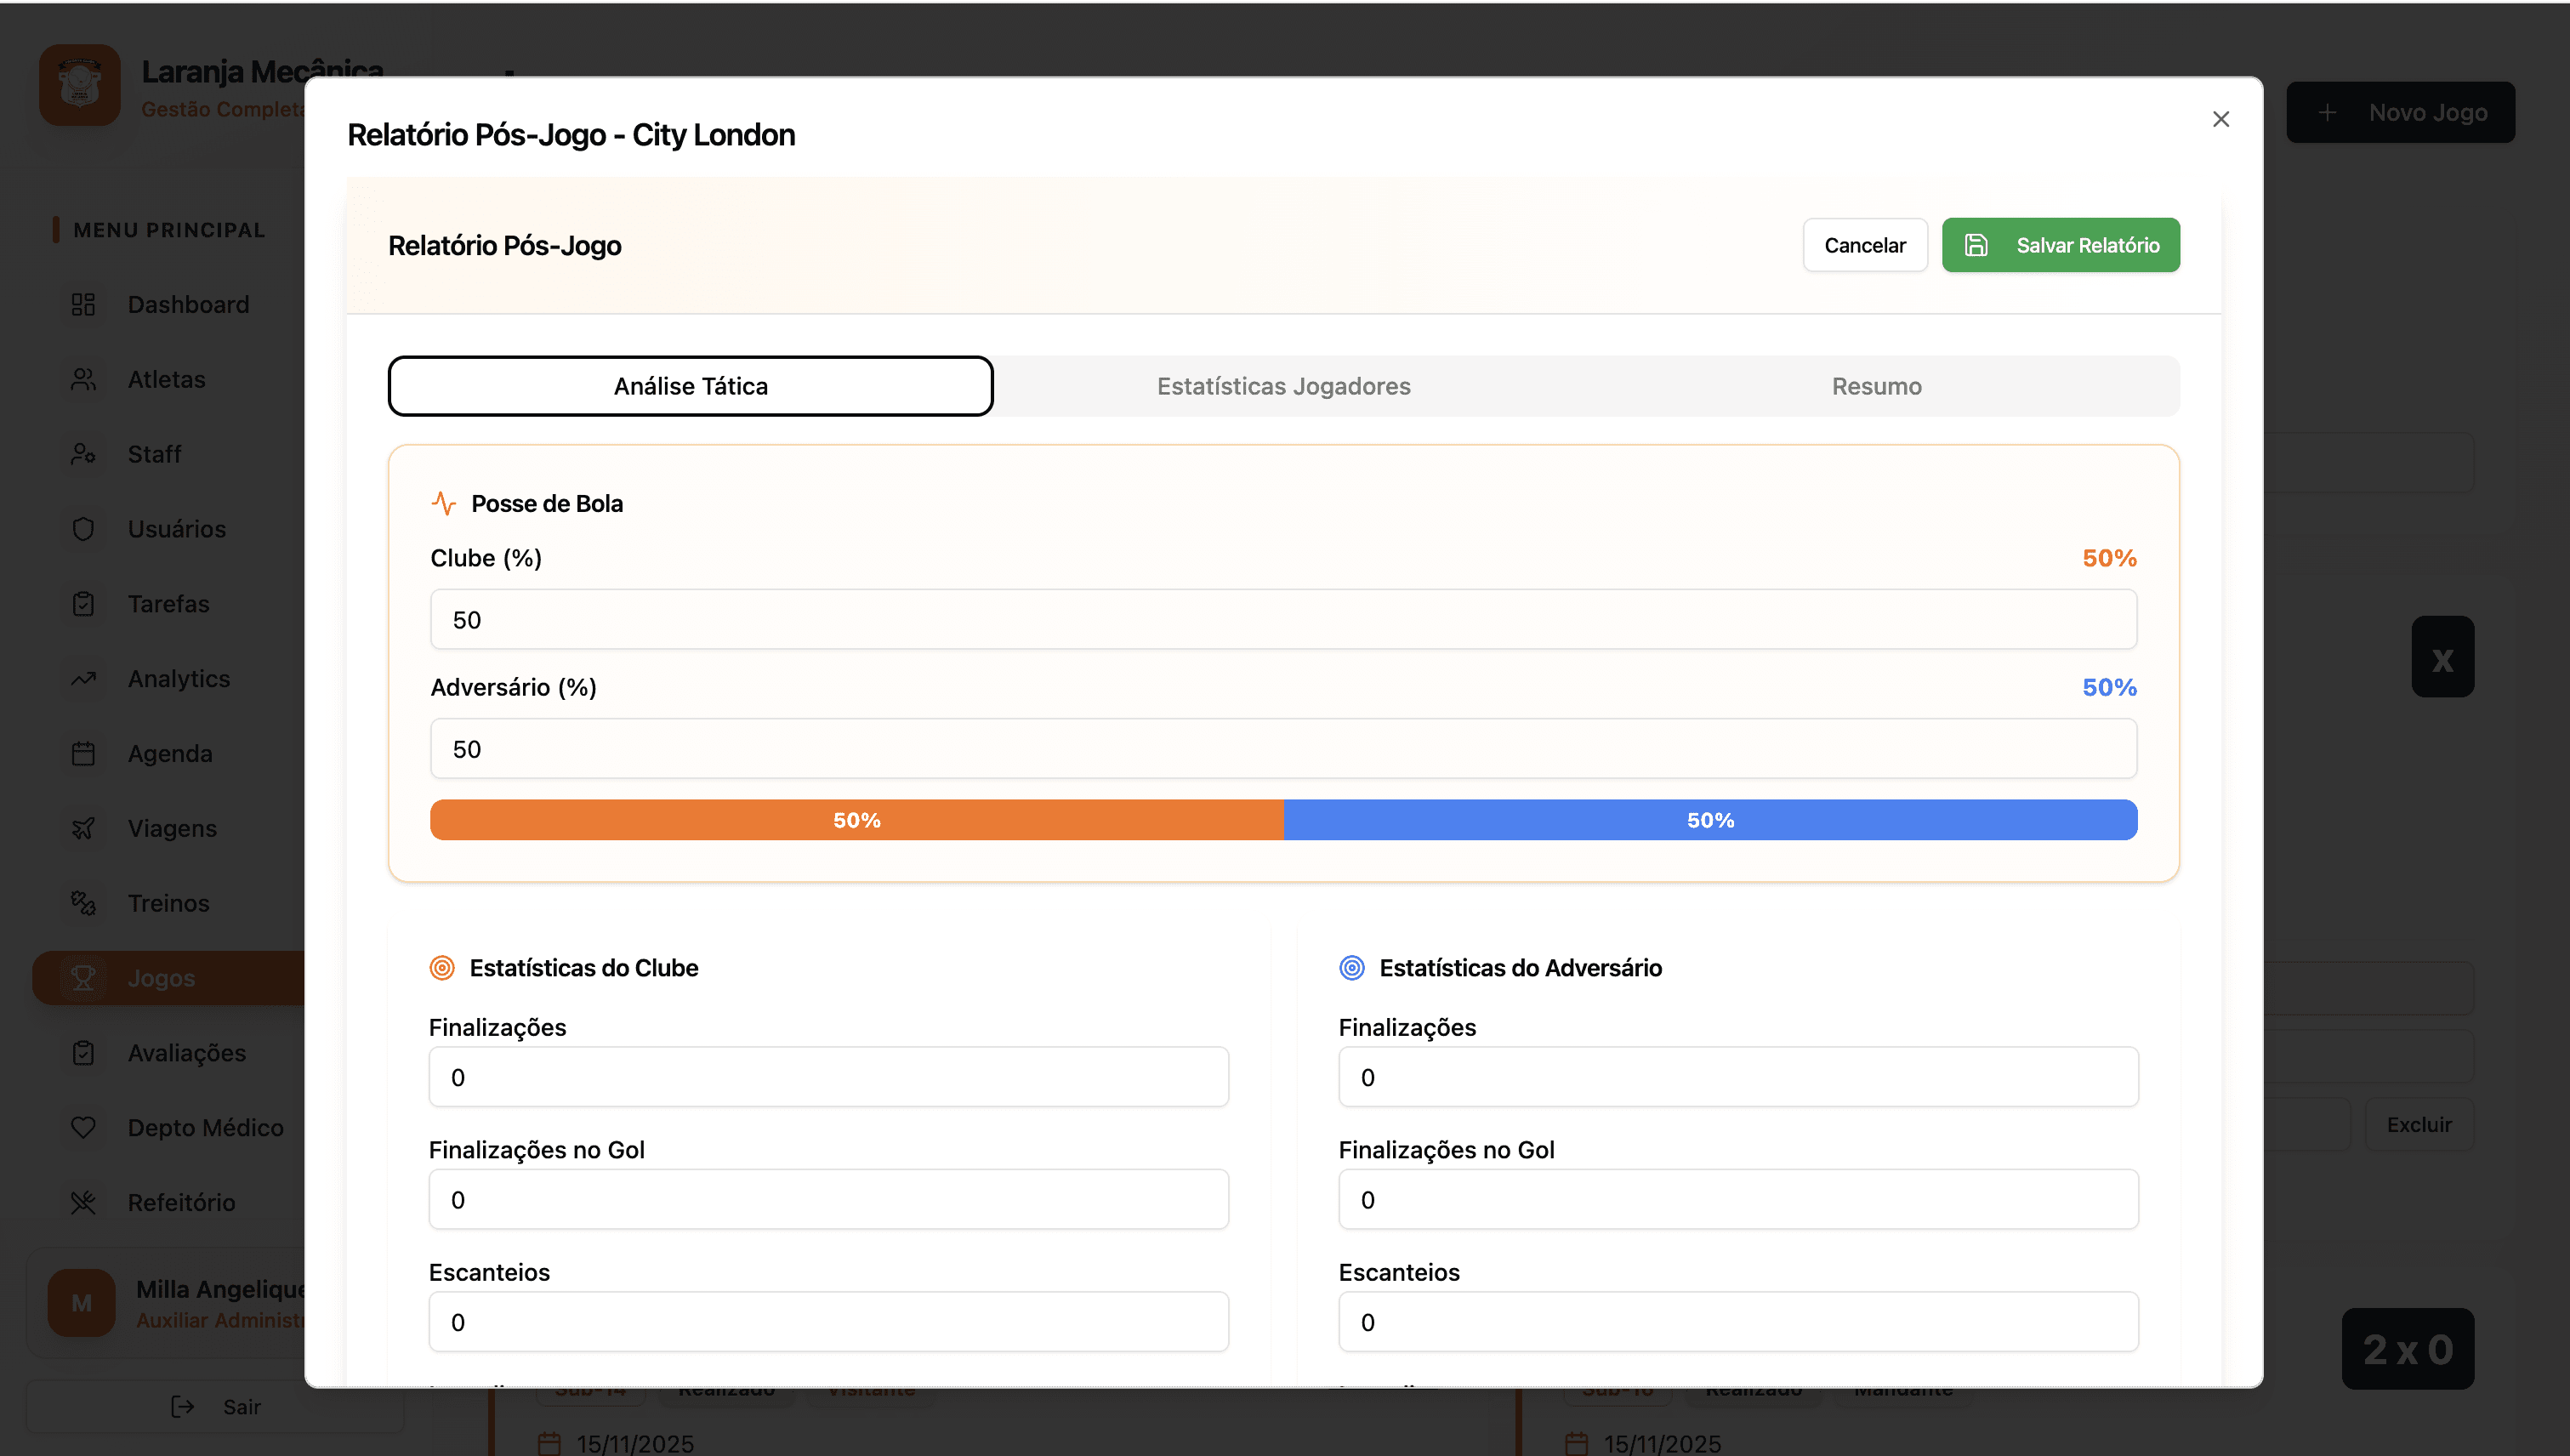Click the Viagens airplane icon
The height and width of the screenshot is (1456, 2570).
pyautogui.click(x=83, y=828)
